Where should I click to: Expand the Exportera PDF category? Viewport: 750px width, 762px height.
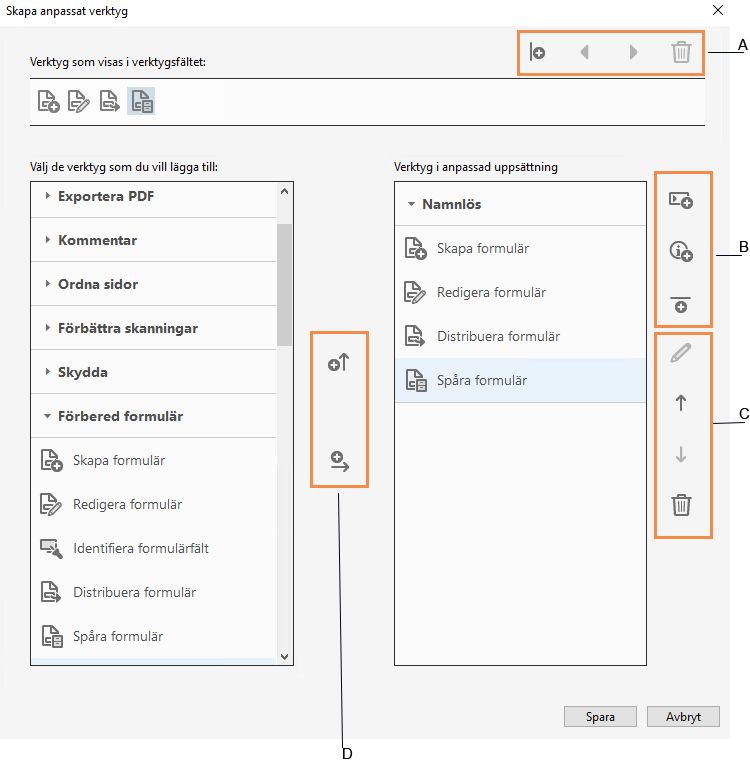47,196
